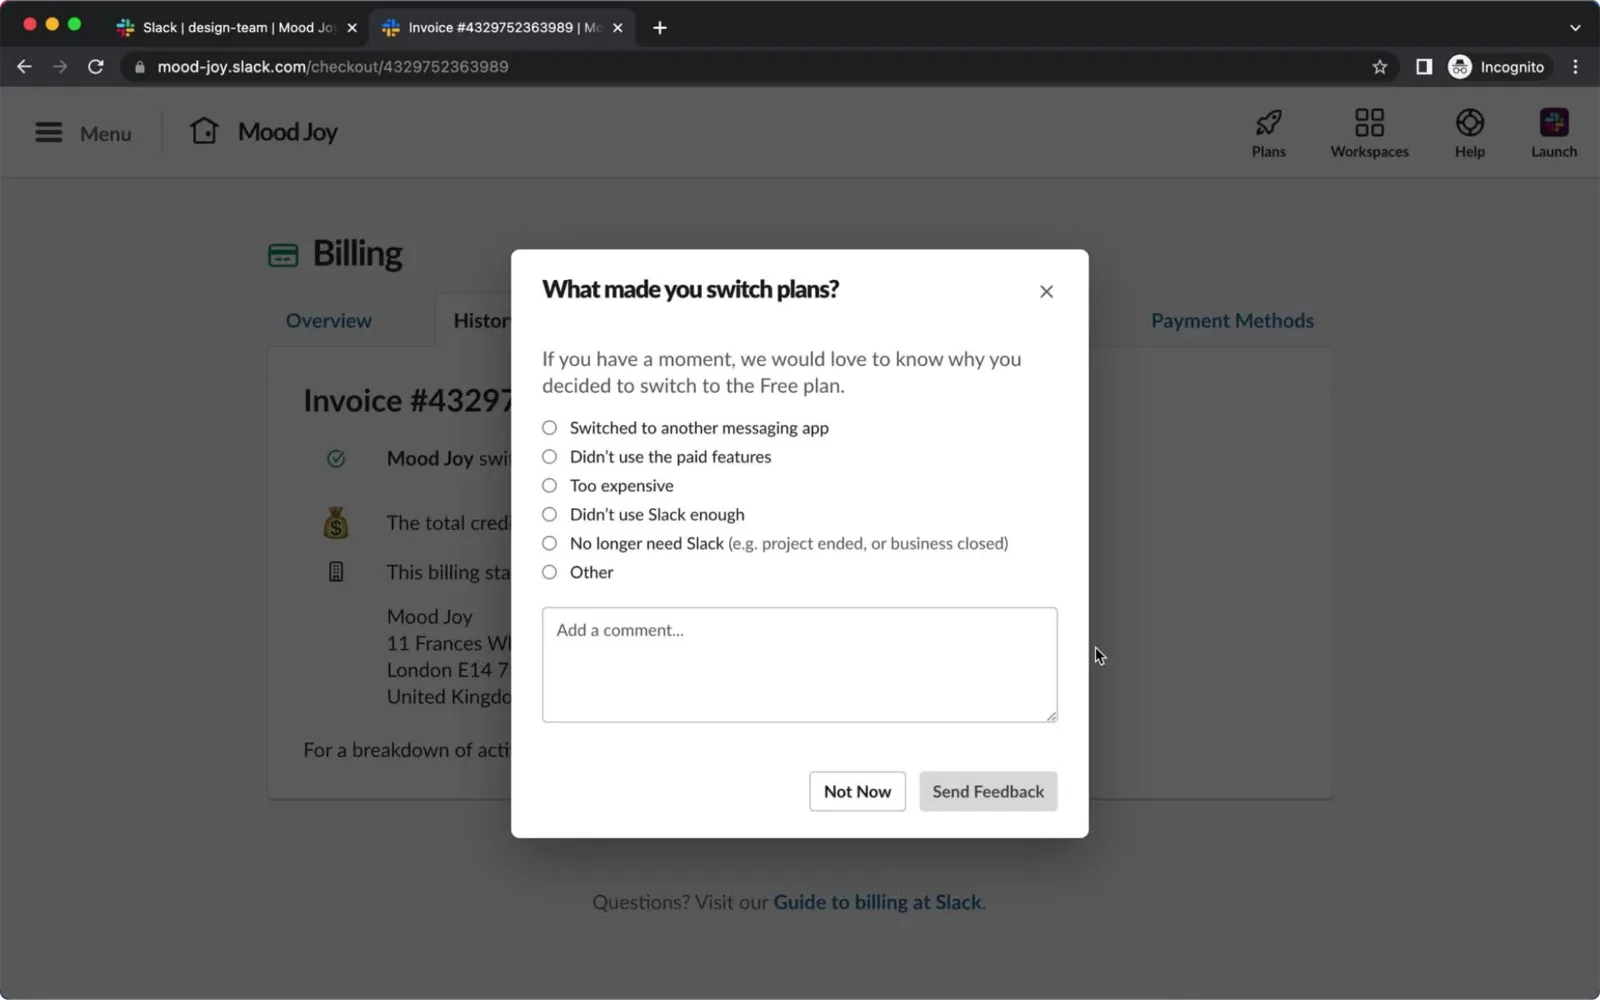Go forward in browser history
The image size is (1600, 1000).
point(60,67)
